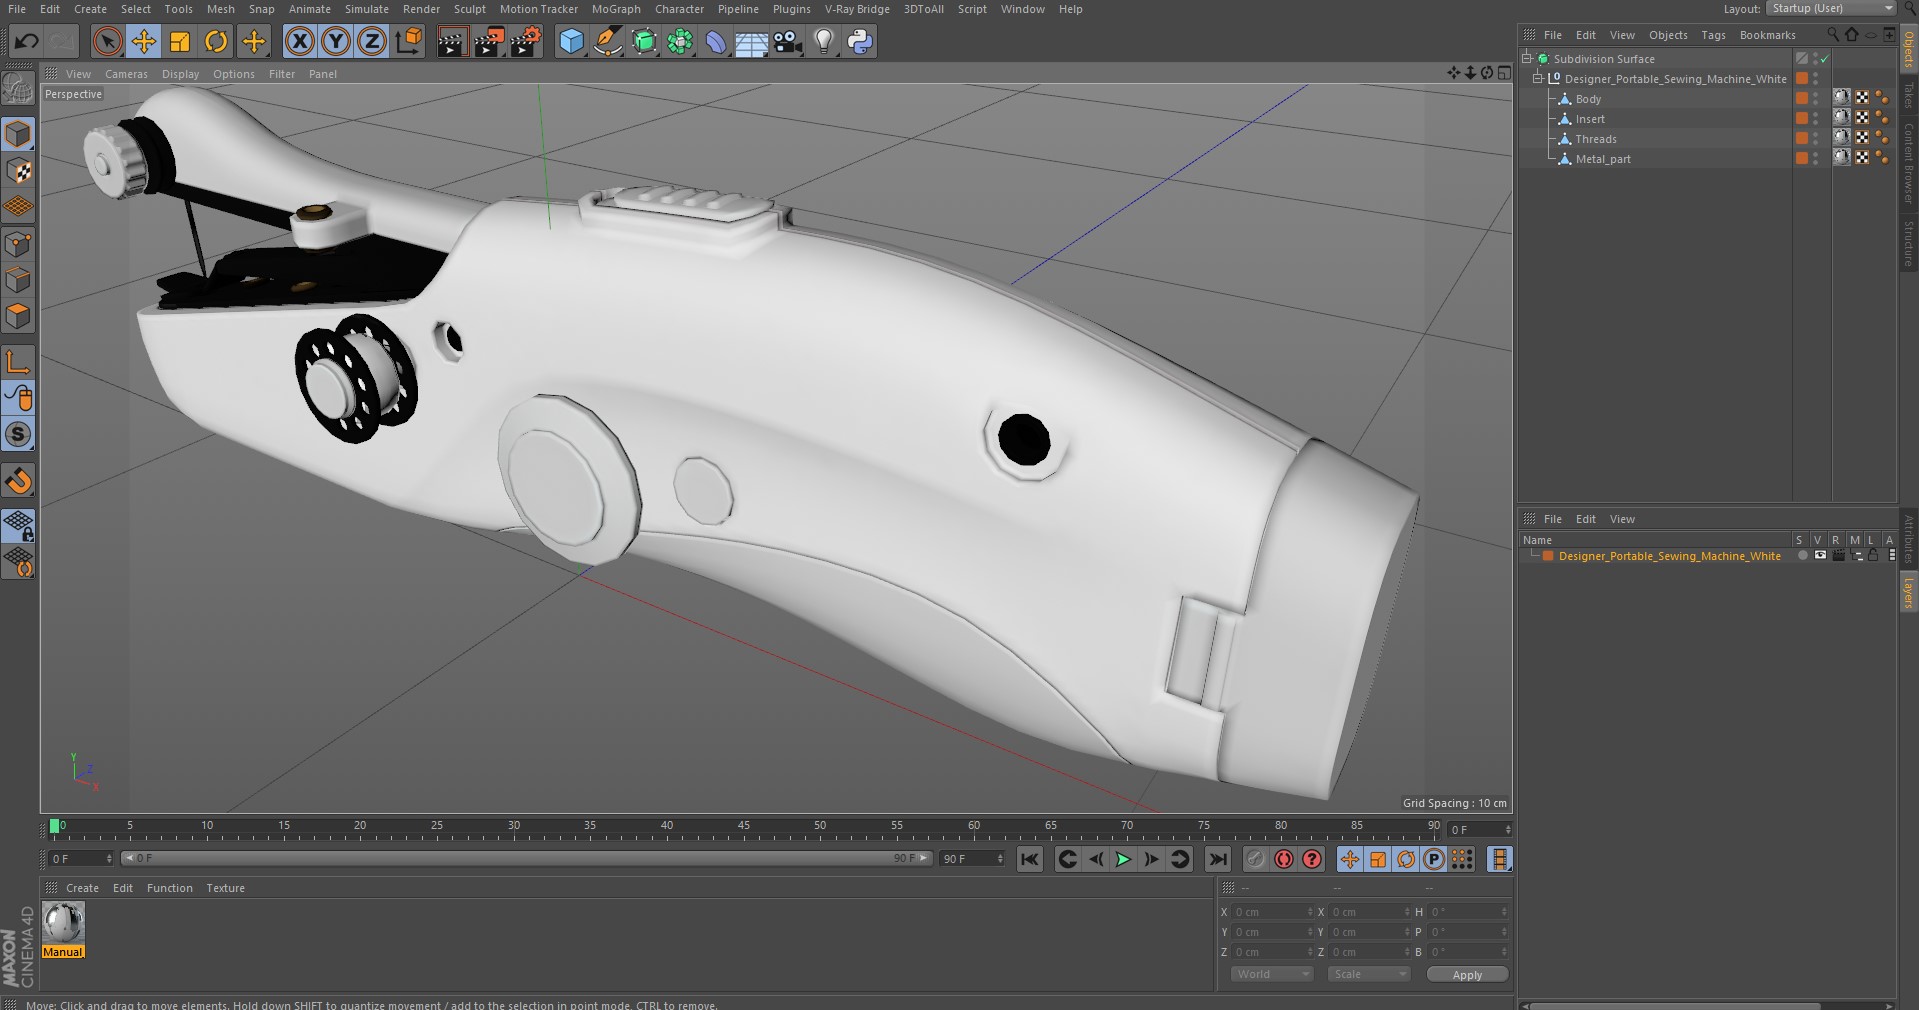Add a Camera object

788,41
